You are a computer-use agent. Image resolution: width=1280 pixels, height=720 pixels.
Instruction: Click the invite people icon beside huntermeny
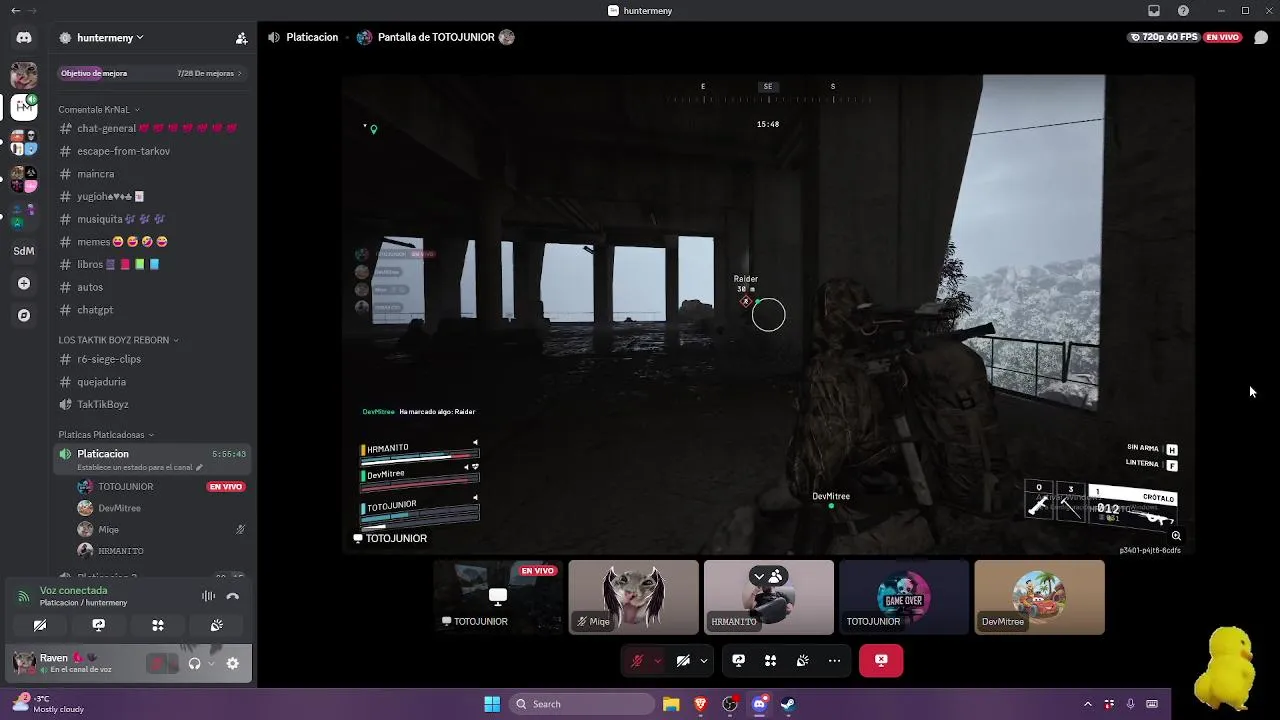pos(241,38)
